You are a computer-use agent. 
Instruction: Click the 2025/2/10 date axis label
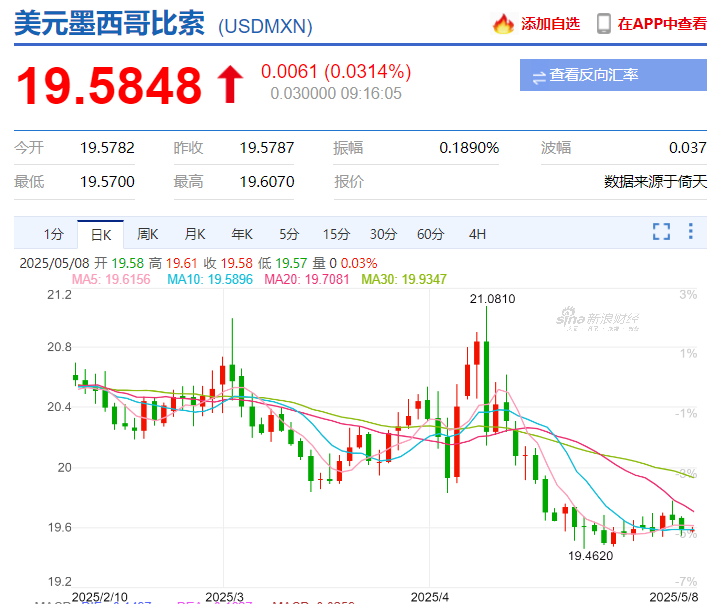100,597
